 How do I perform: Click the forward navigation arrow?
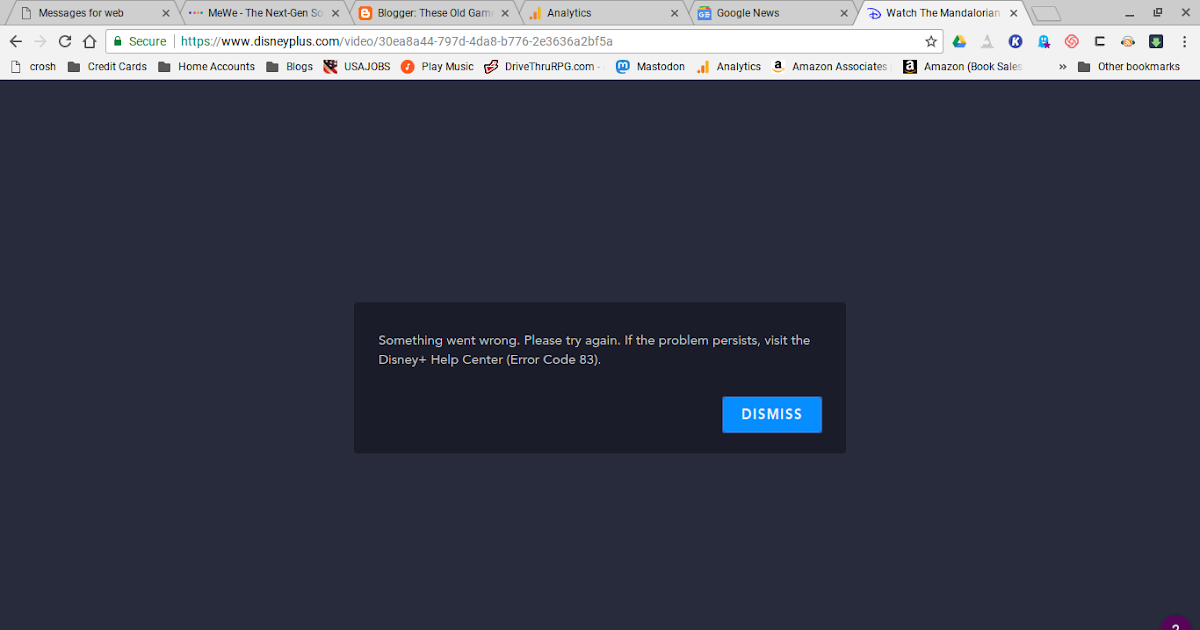40,42
